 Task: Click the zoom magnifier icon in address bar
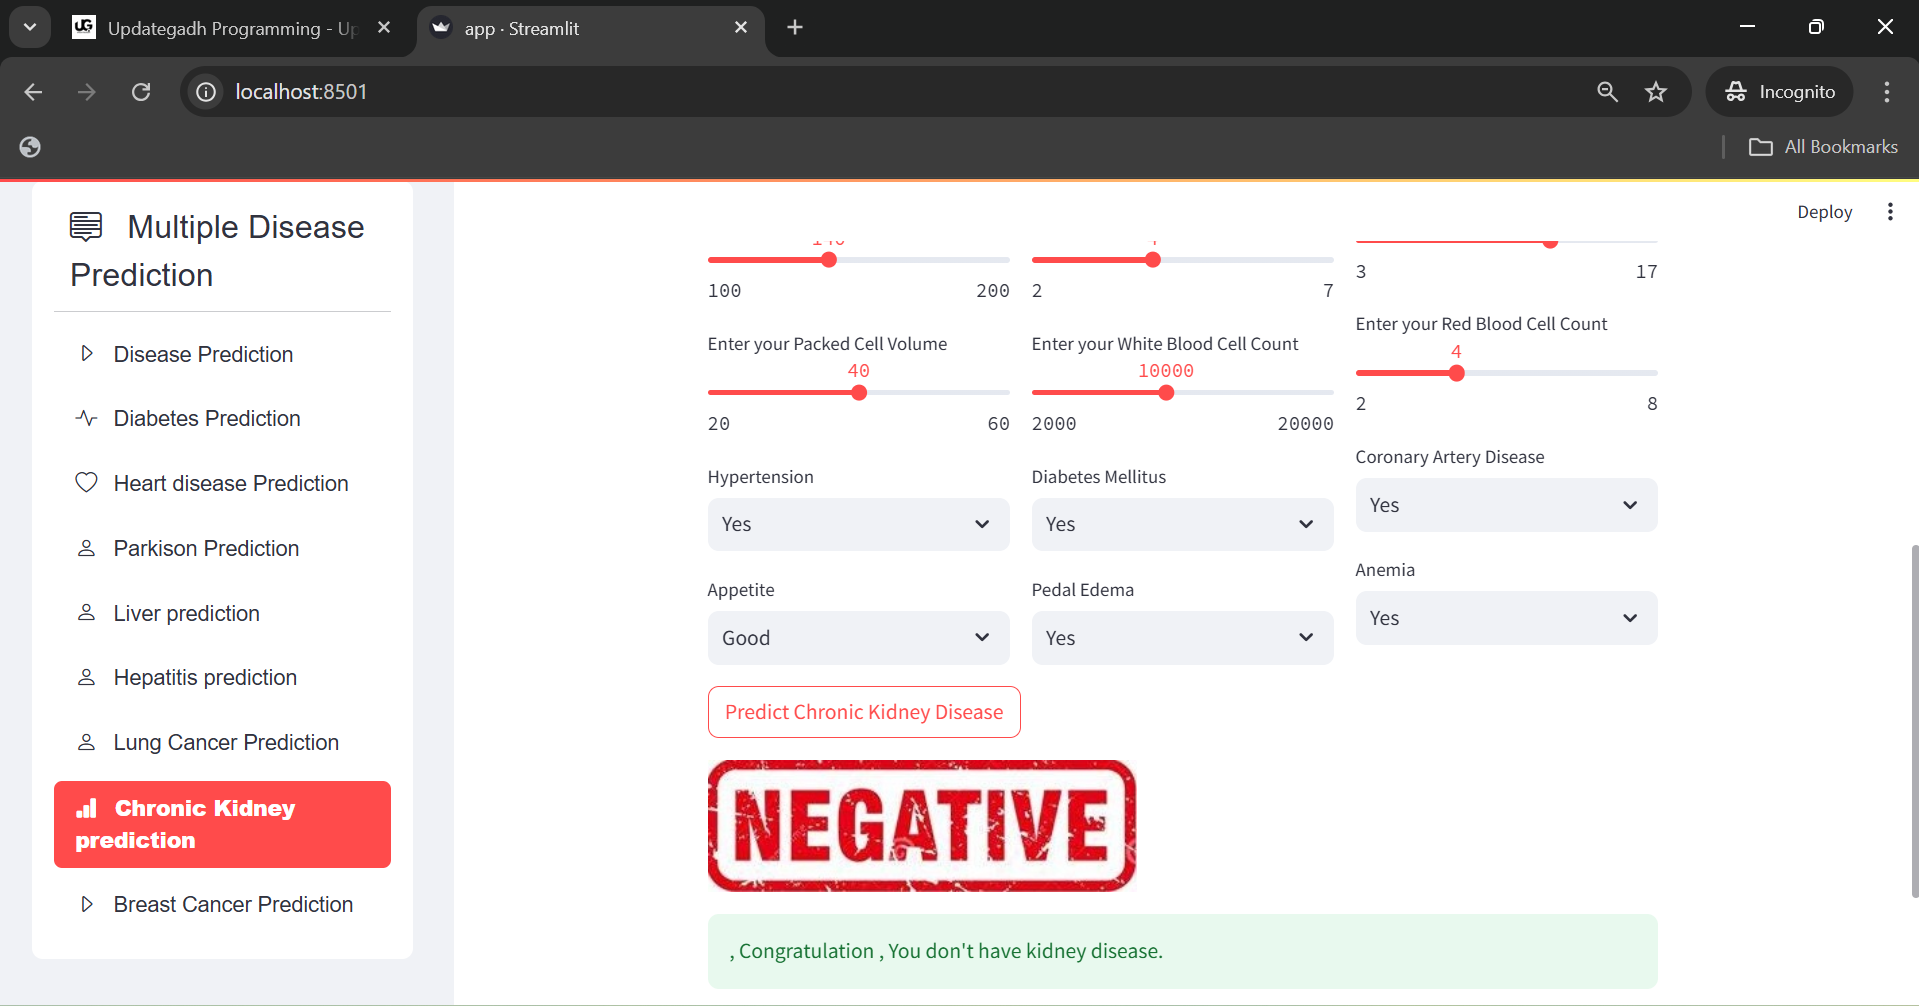tap(1607, 92)
